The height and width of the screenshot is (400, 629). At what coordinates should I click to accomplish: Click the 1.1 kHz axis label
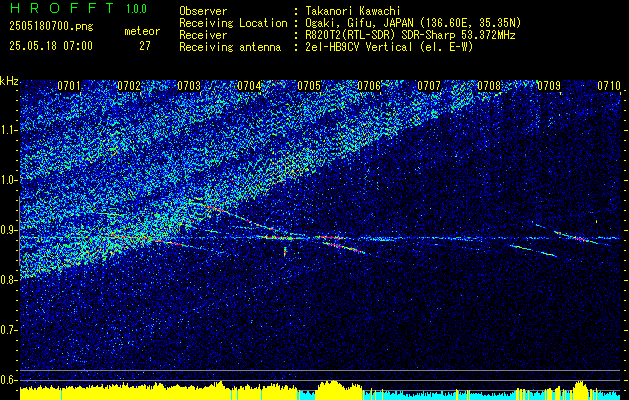9,130
